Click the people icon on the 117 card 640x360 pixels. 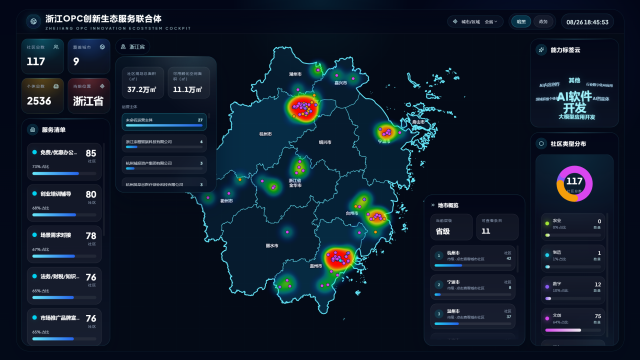tap(56, 47)
